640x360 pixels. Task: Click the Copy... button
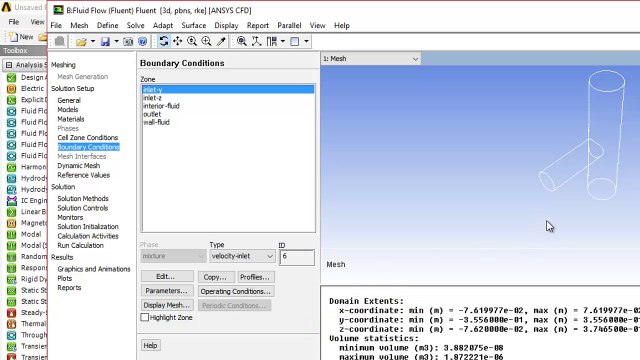[216, 277]
